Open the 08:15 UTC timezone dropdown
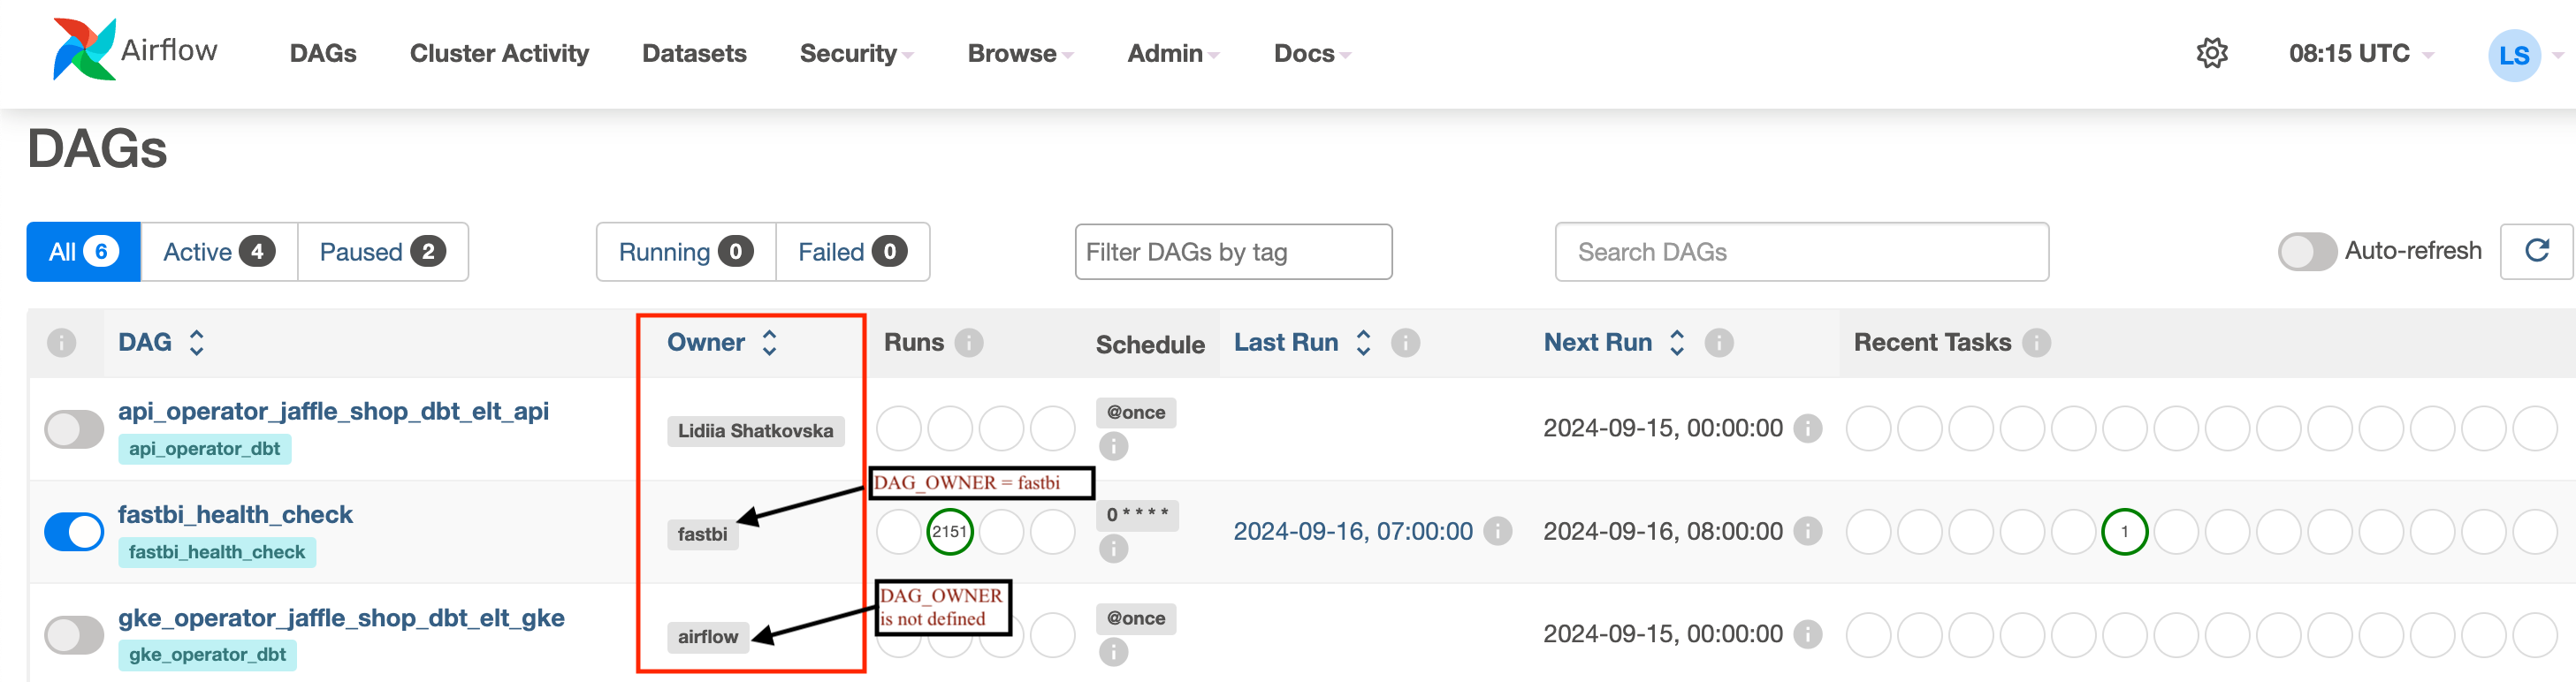The image size is (2576, 682). (2360, 53)
